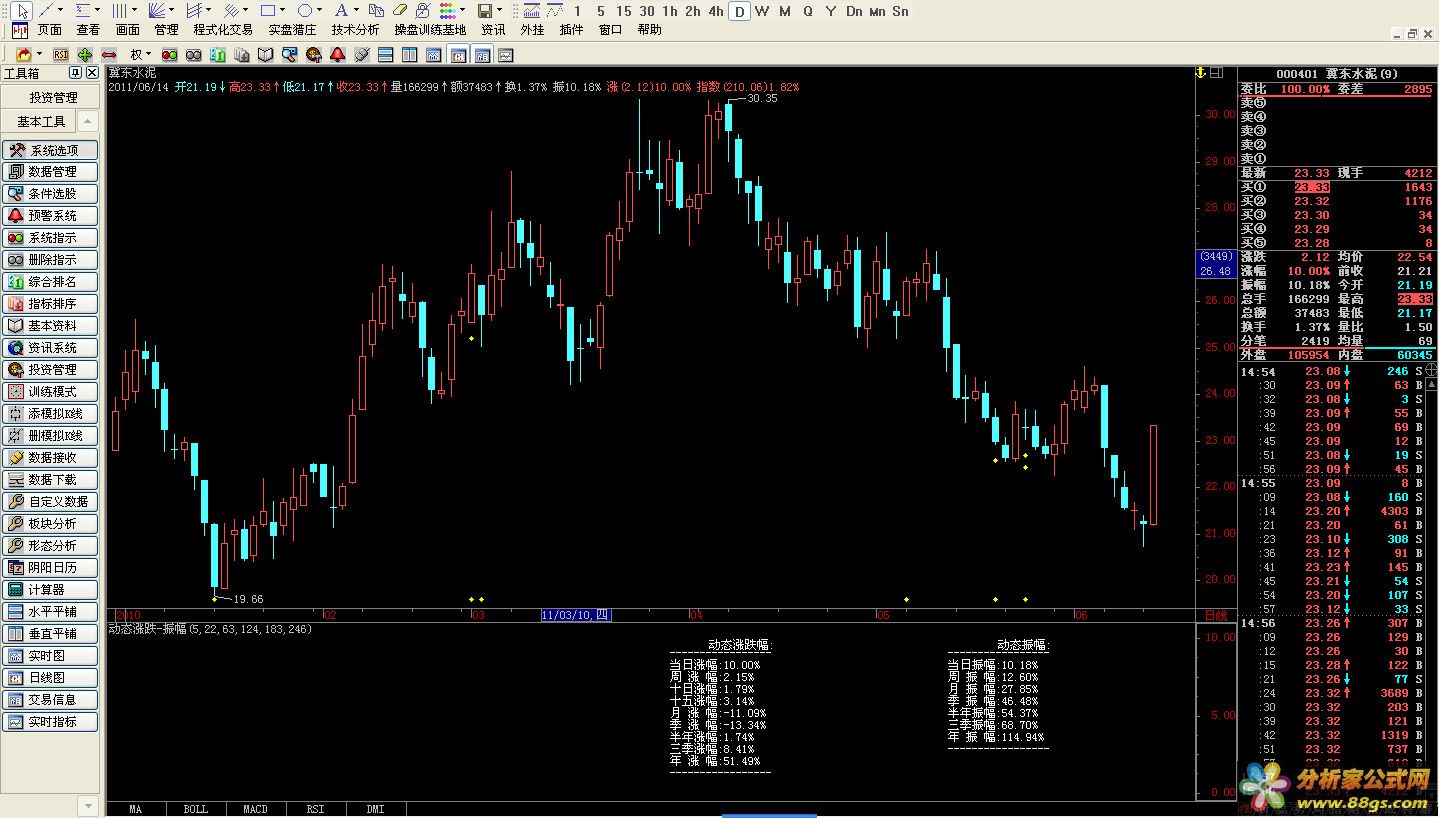Open the 程式化交易 menu
The height and width of the screenshot is (818, 1439).
pyautogui.click(x=223, y=30)
